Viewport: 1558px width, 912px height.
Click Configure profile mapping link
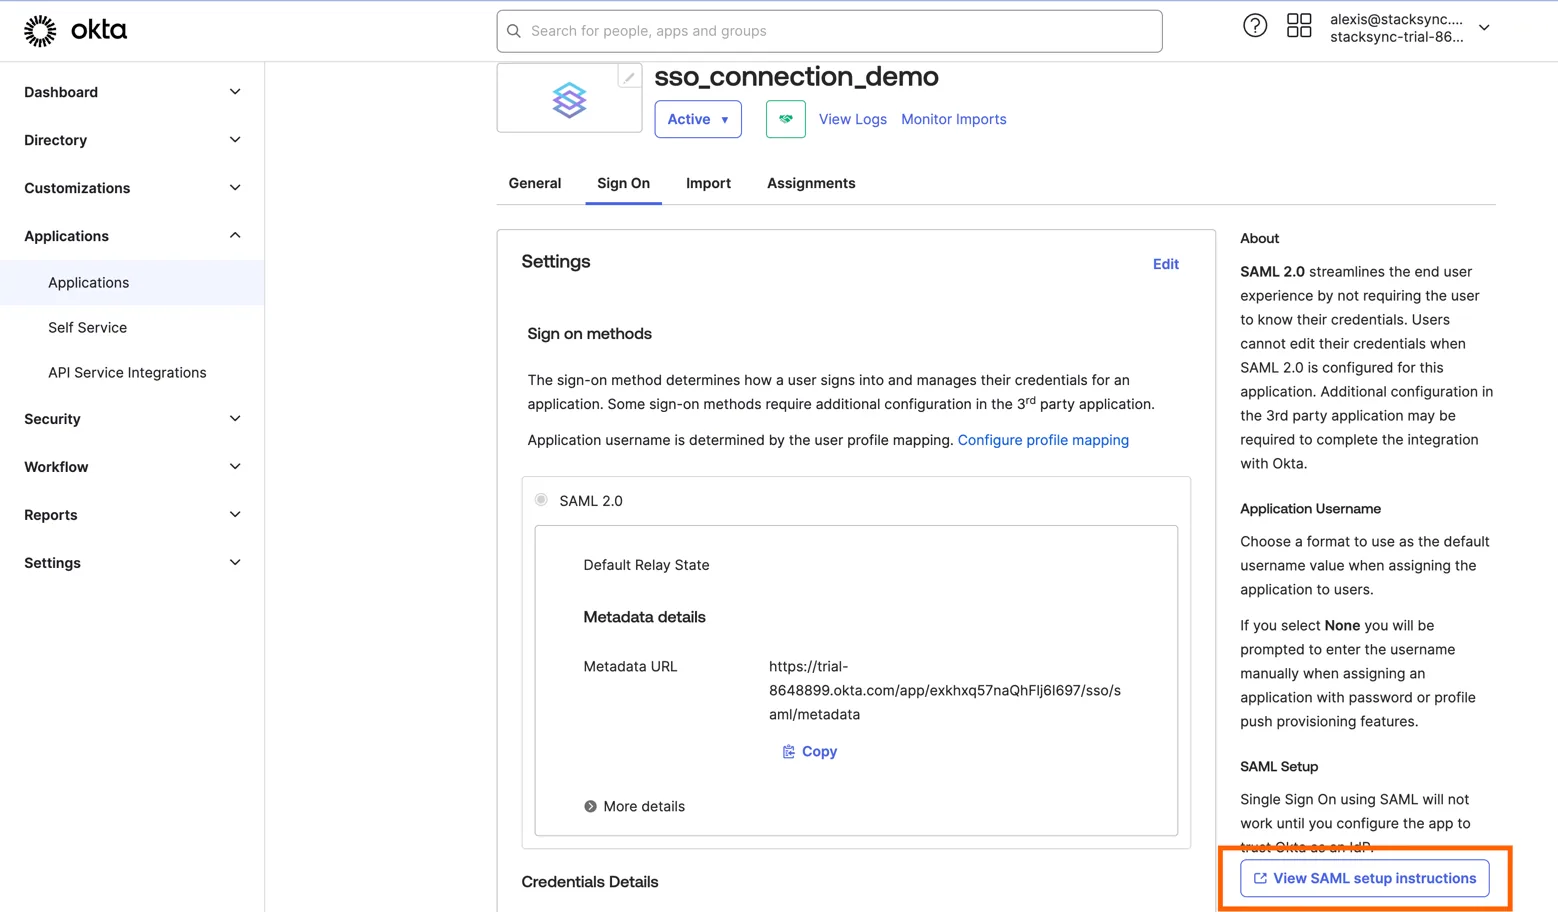(1043, 440)
